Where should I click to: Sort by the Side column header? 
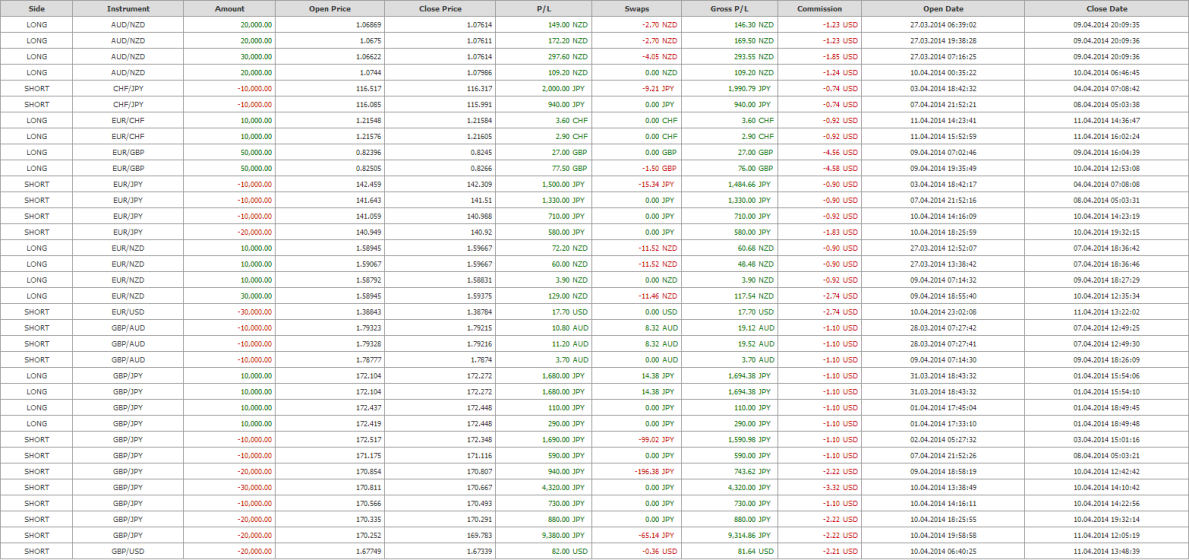coord(36,9)
